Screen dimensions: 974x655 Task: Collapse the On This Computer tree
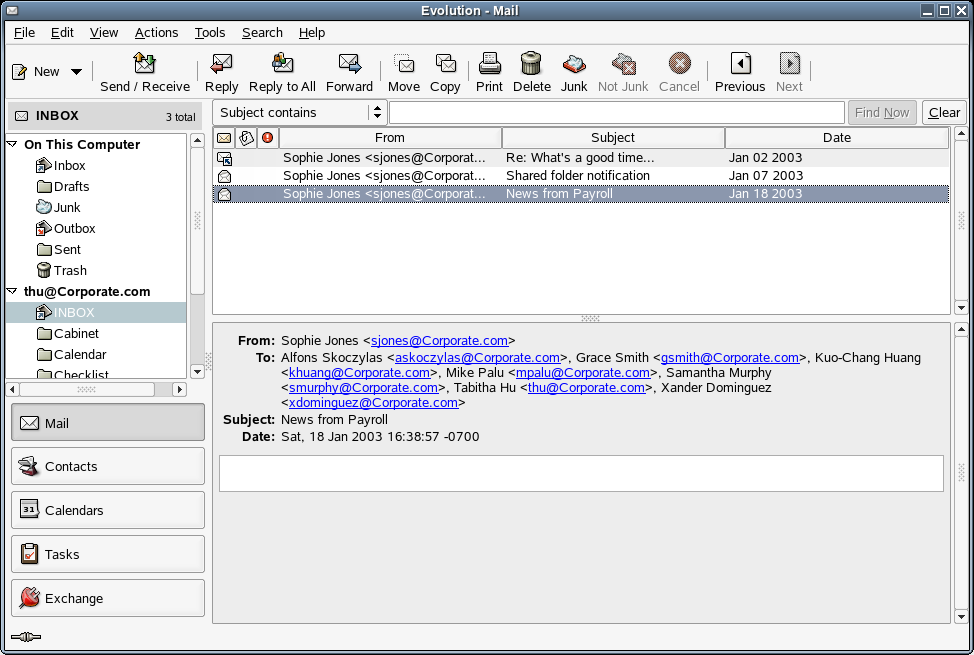tap(12, 144)
